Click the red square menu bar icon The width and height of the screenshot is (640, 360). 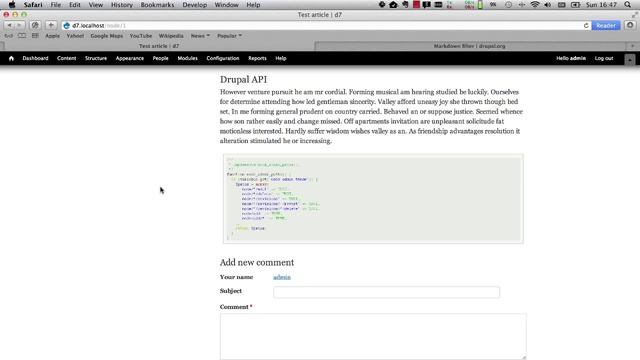pyautogui.click(x=416, y=5)
